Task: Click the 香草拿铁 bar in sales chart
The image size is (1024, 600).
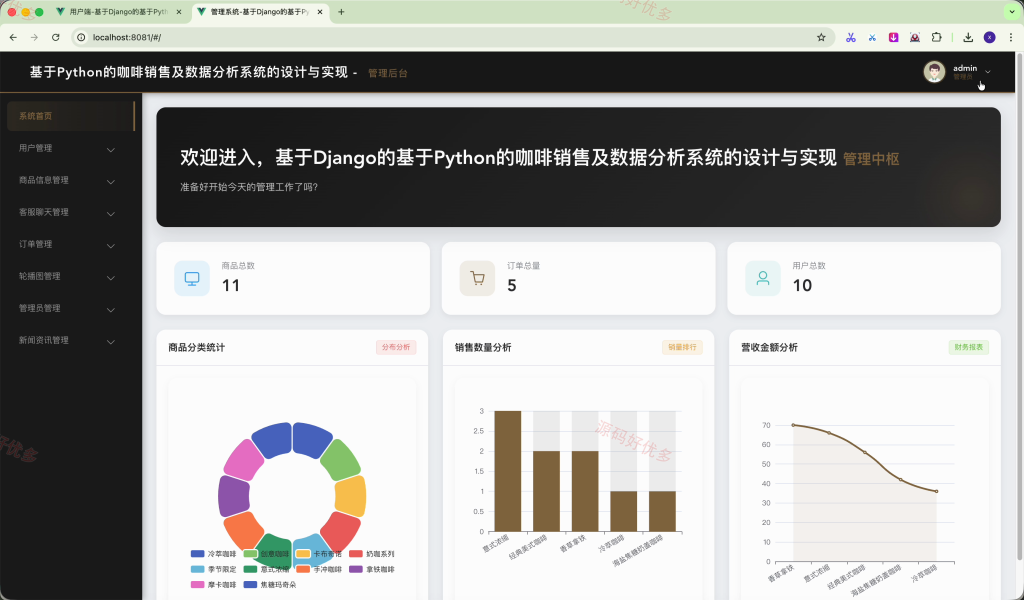Action: (584, 491)
